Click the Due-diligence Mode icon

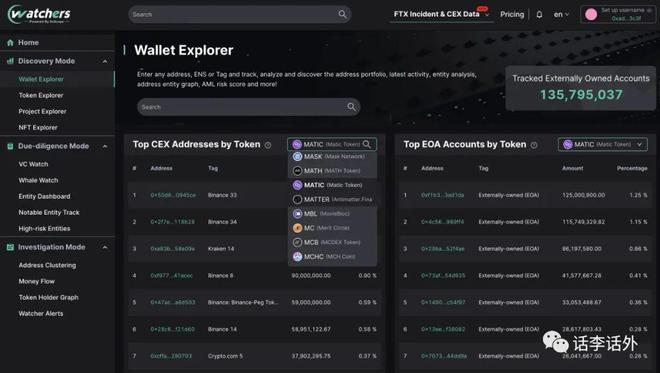(10, 146)
